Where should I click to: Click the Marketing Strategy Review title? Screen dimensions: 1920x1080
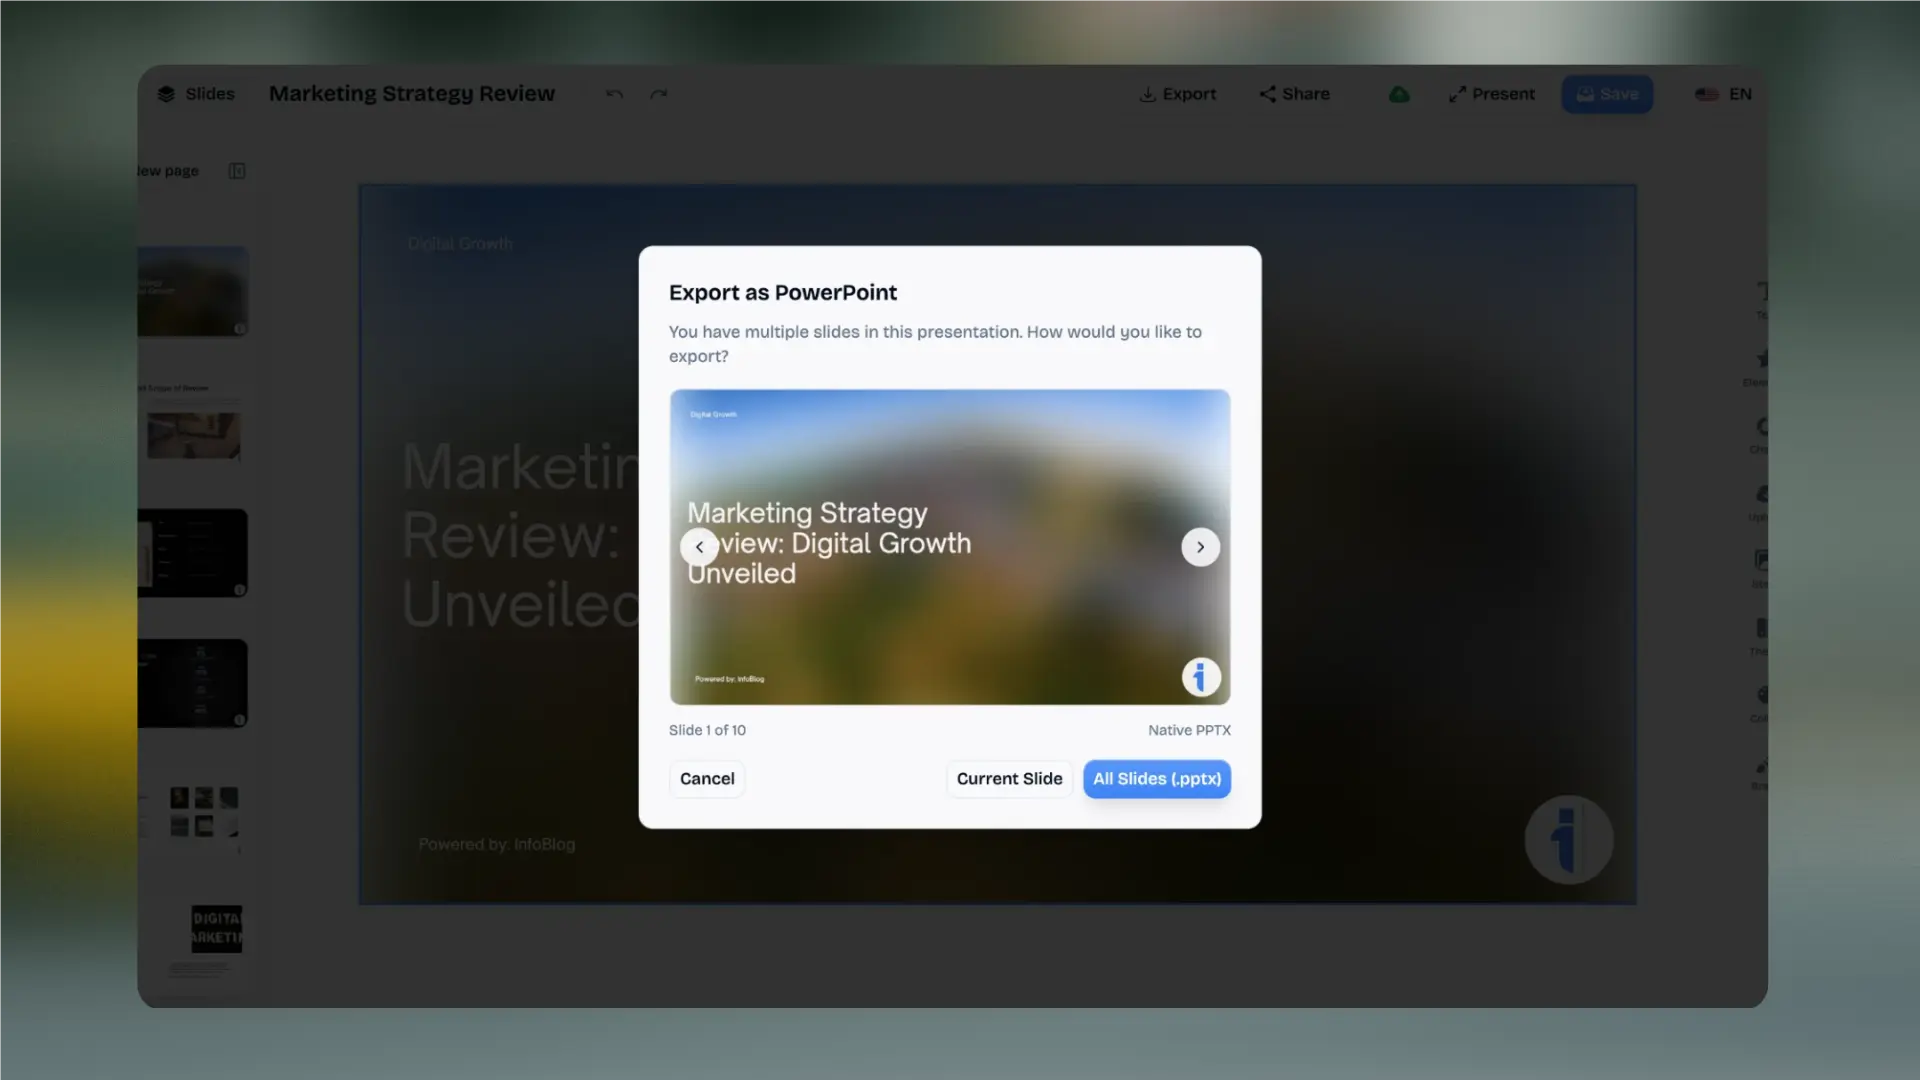[x=412, y=94]
